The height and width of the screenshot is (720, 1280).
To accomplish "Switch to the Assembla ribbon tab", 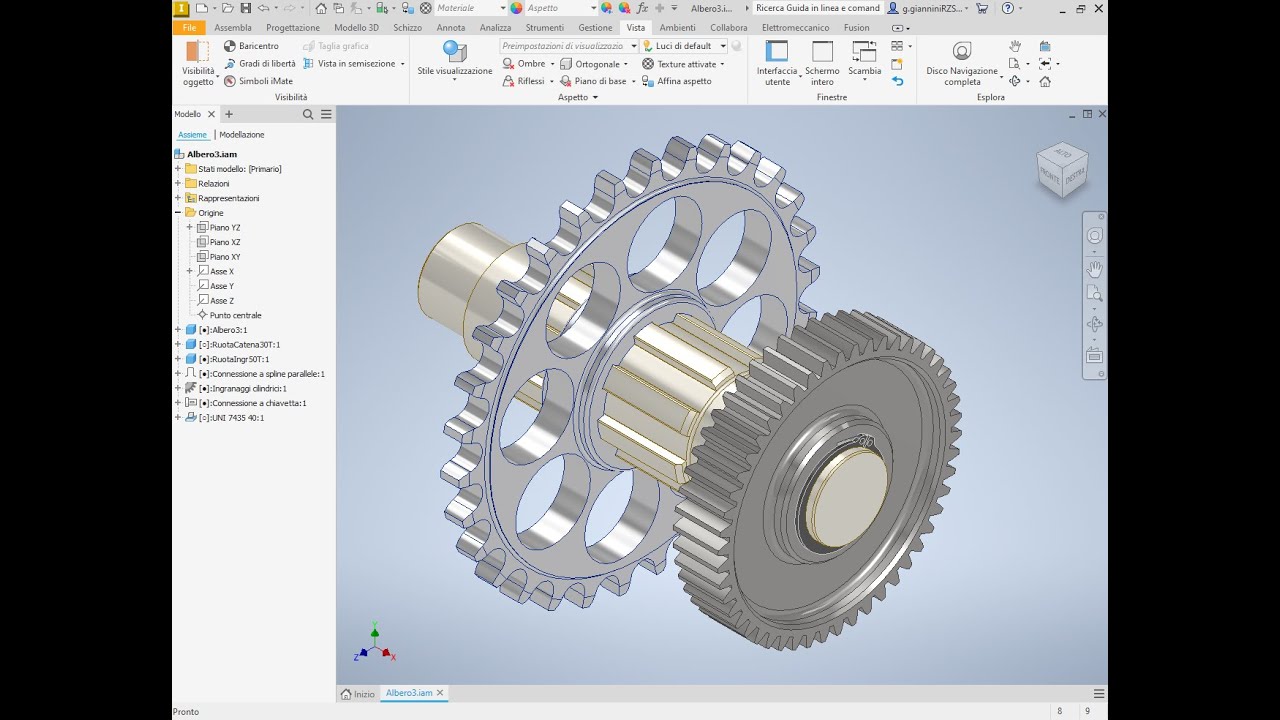I will coord(233,28).
